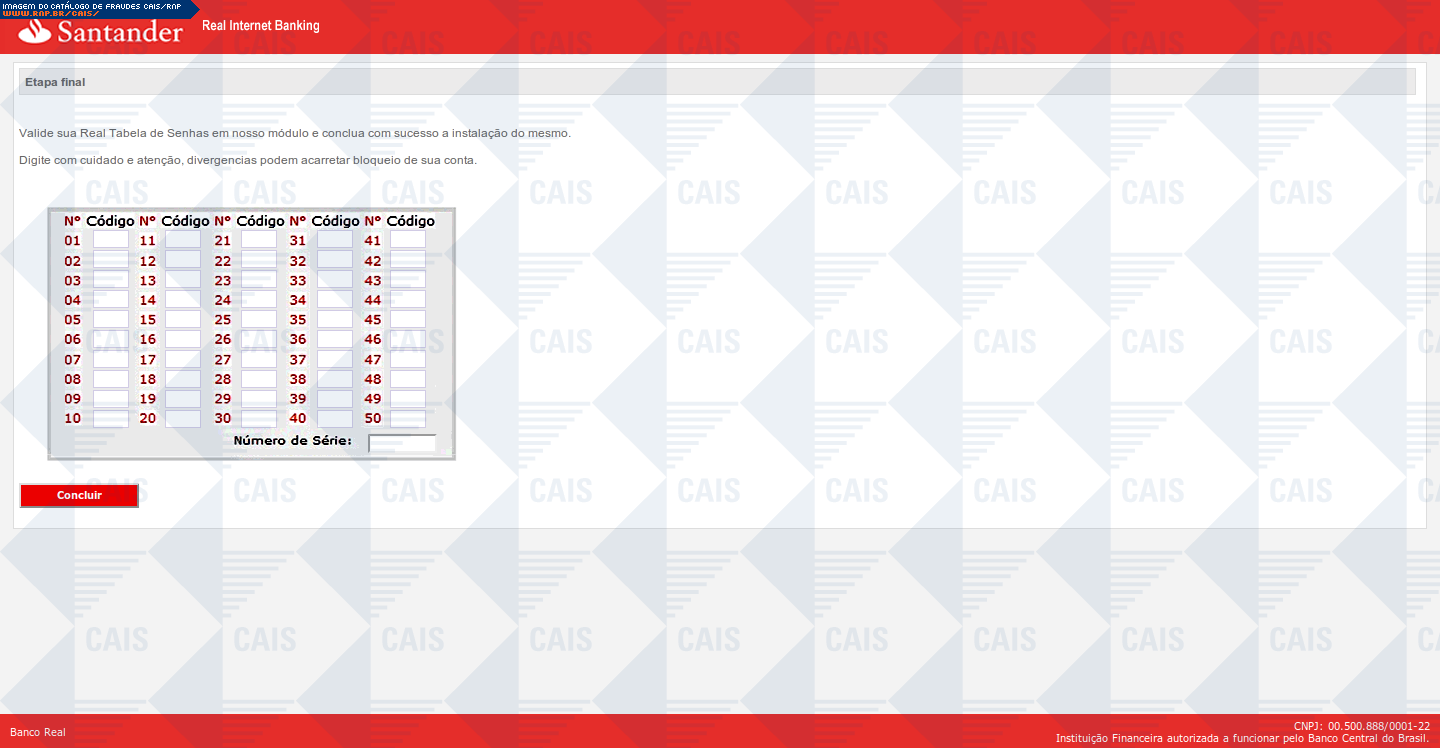Screen dimensions: 1440x748
Task: Click the code field for number 01
Action: (111, 240)
